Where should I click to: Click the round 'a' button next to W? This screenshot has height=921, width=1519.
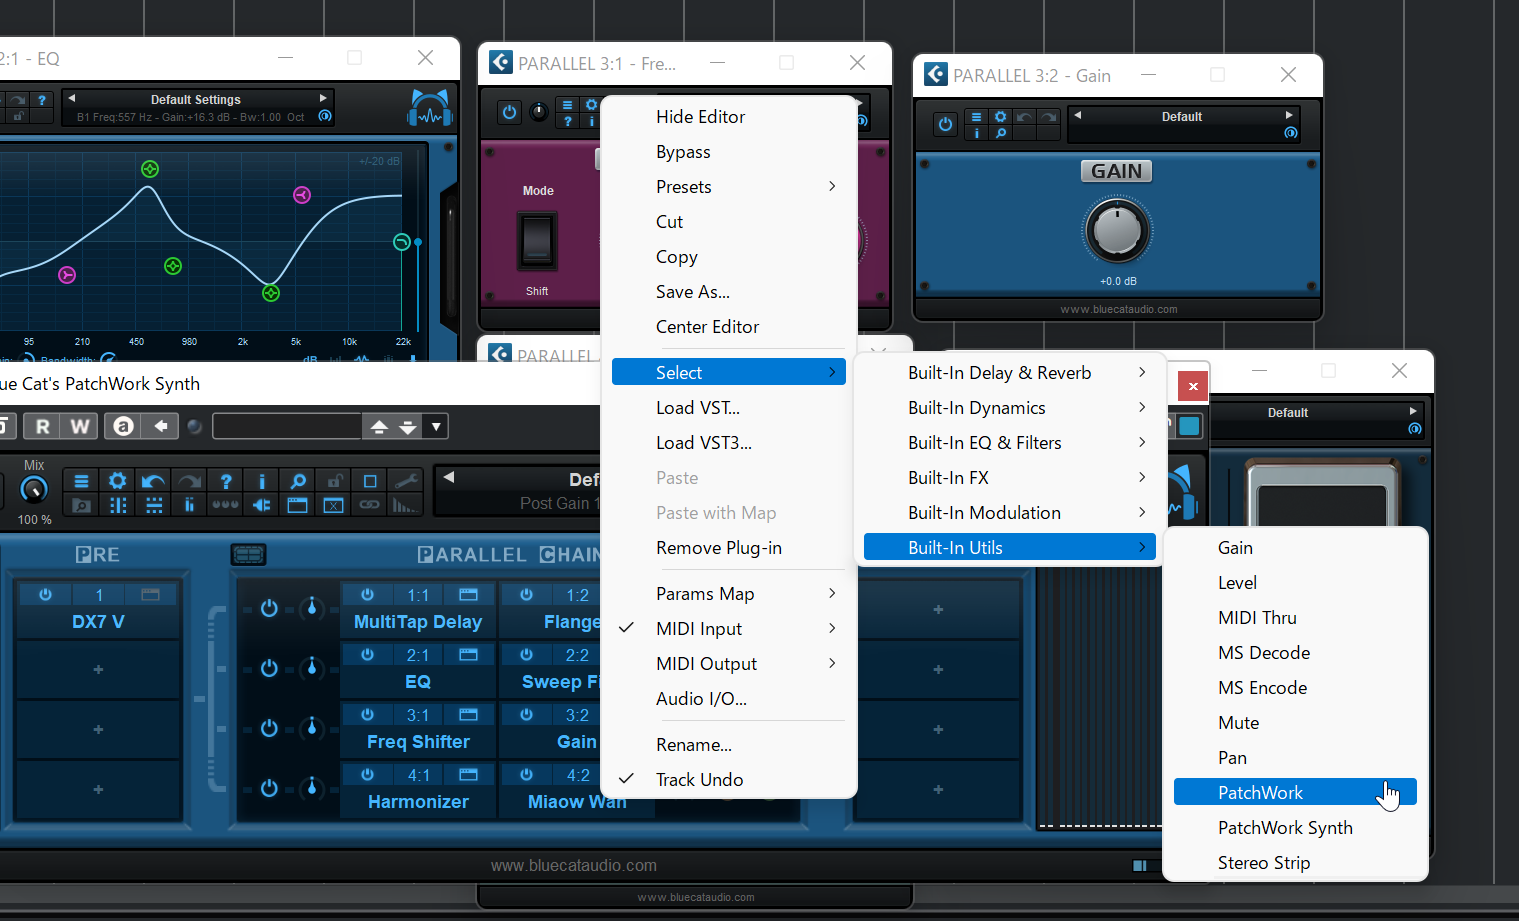tap(123, 426)
